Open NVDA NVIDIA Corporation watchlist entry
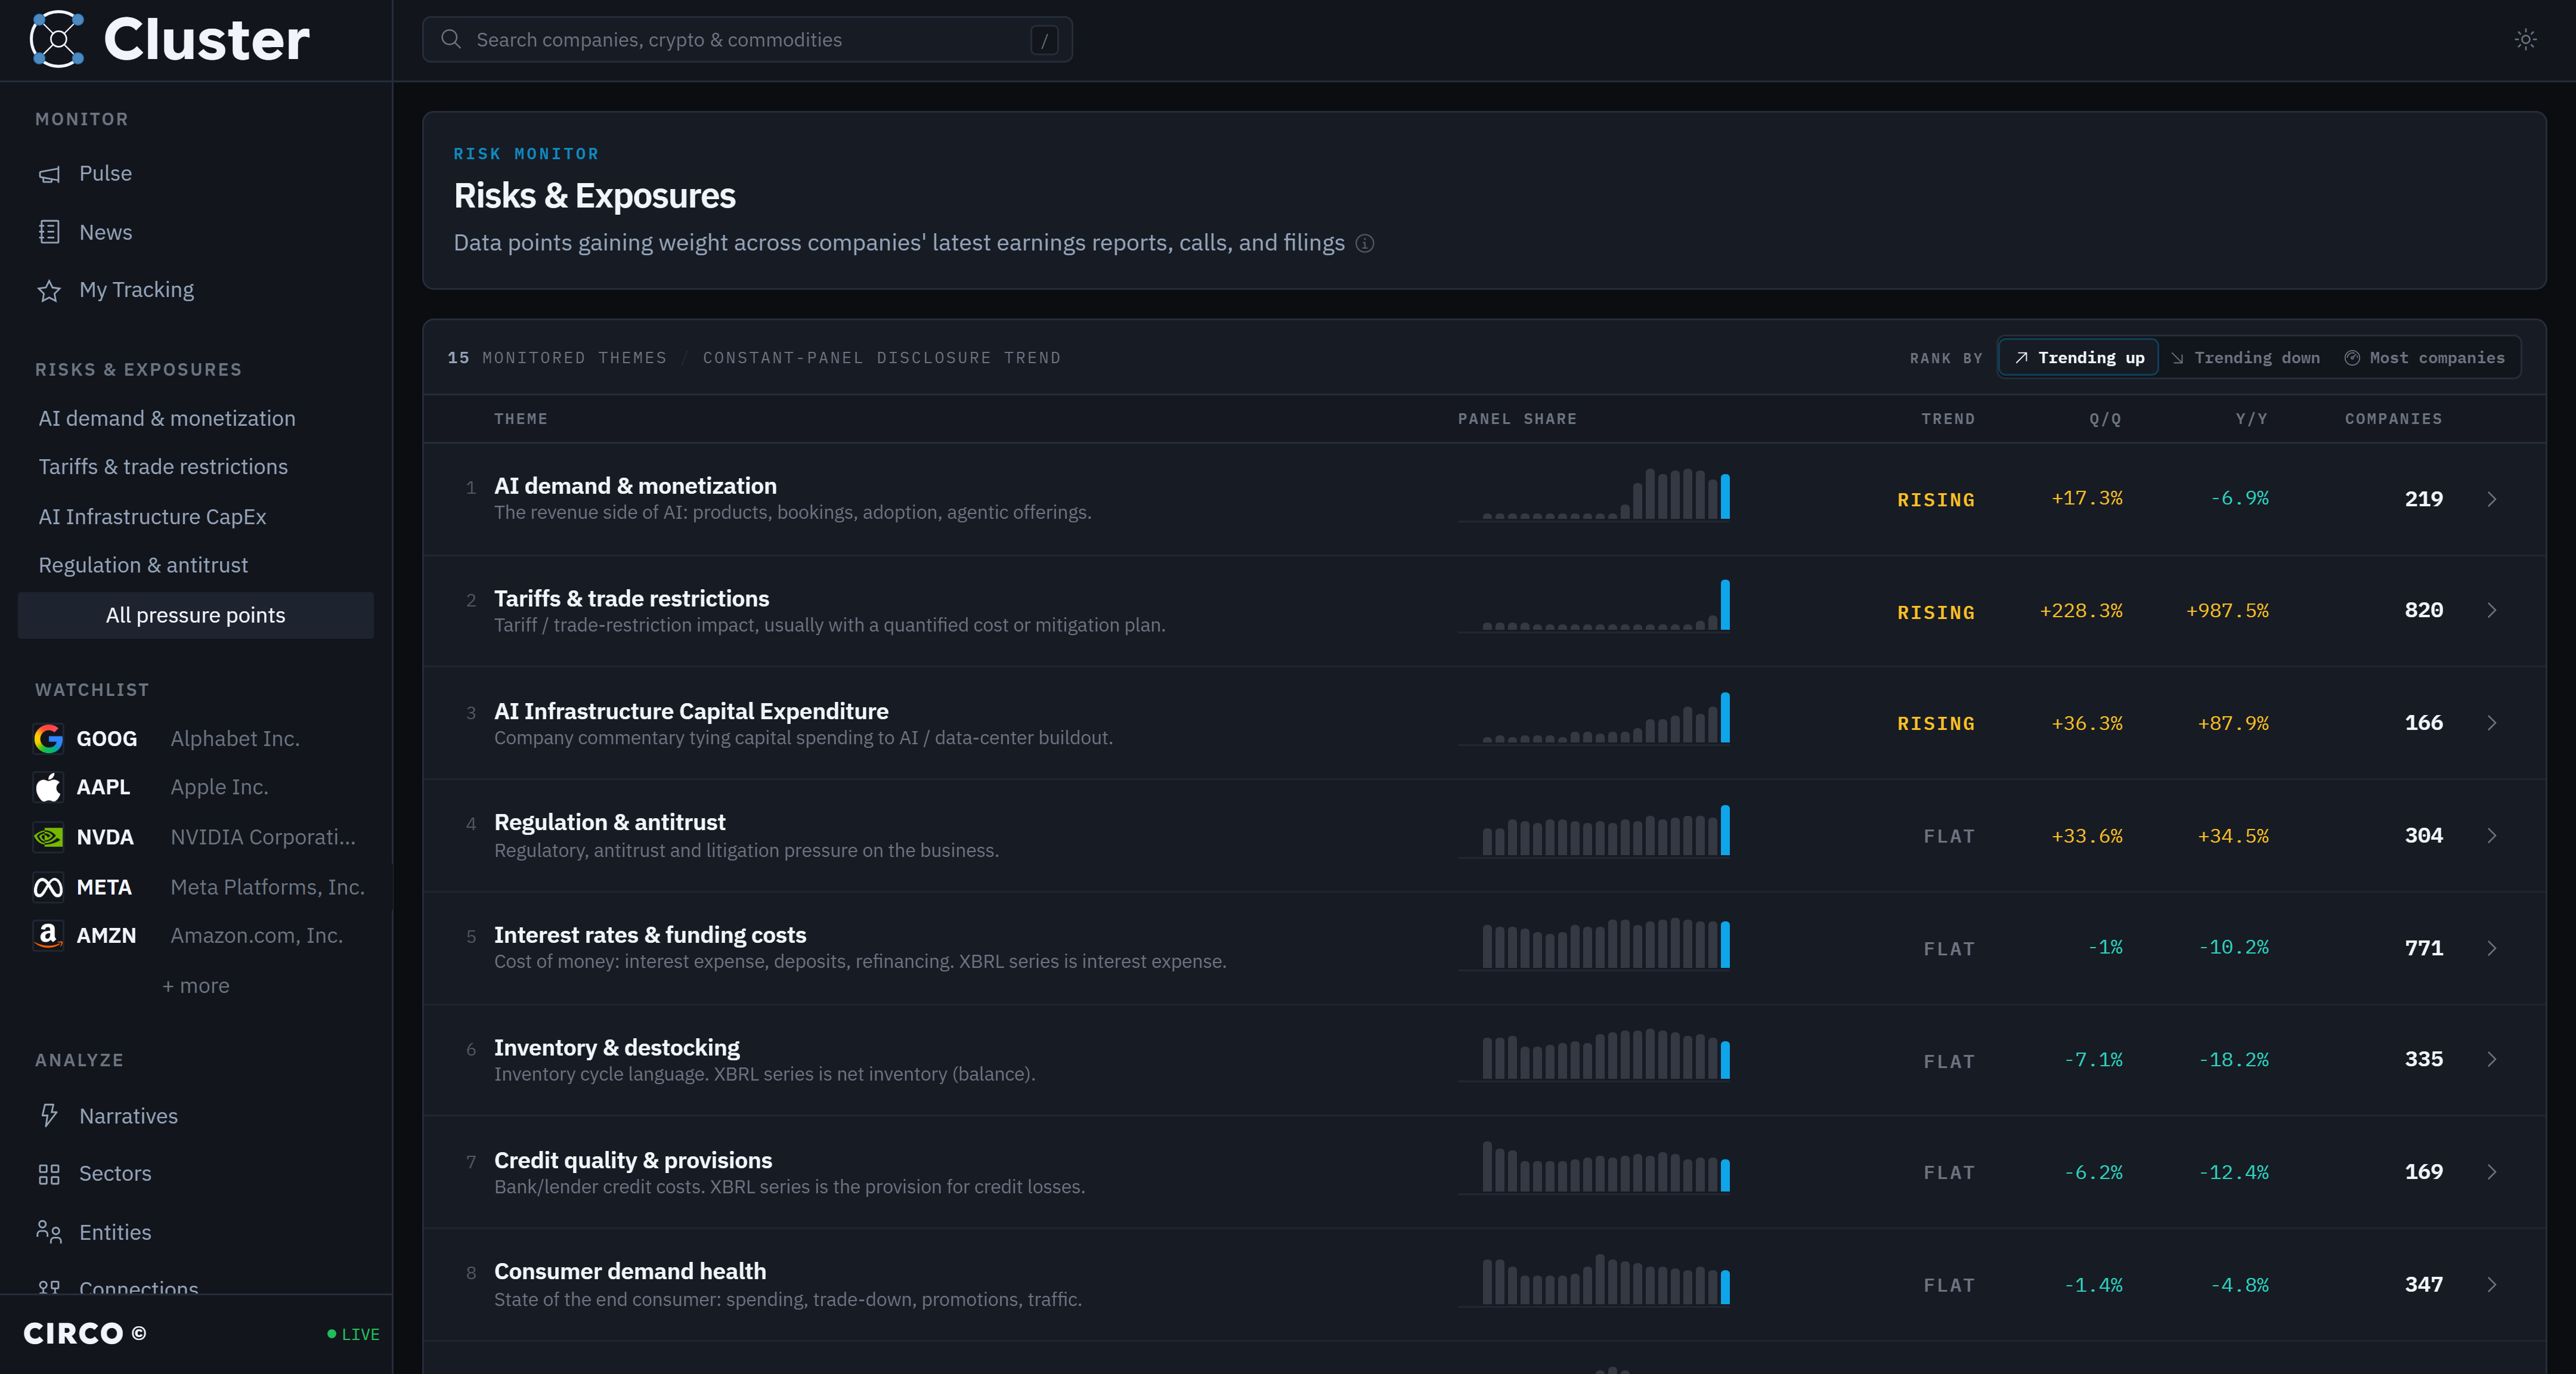 (196, 837)
